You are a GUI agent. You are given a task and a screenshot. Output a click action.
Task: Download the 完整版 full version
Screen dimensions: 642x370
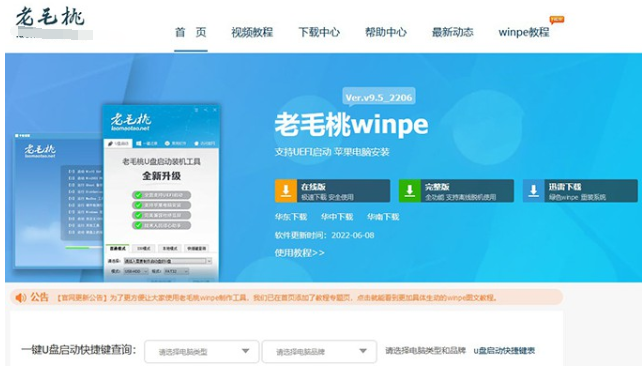coord(456,191)
